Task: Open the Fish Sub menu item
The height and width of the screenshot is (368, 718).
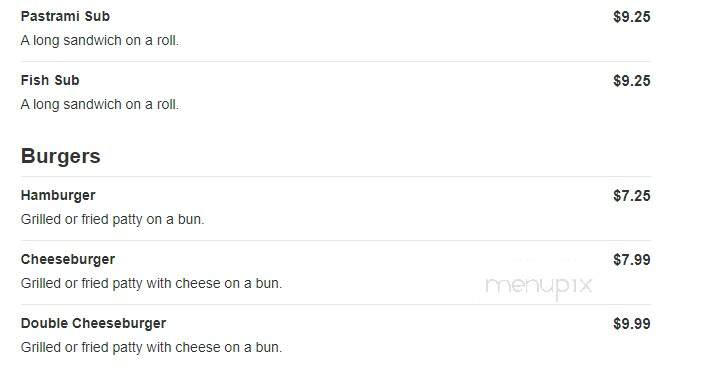Action: tap(50, 81)
